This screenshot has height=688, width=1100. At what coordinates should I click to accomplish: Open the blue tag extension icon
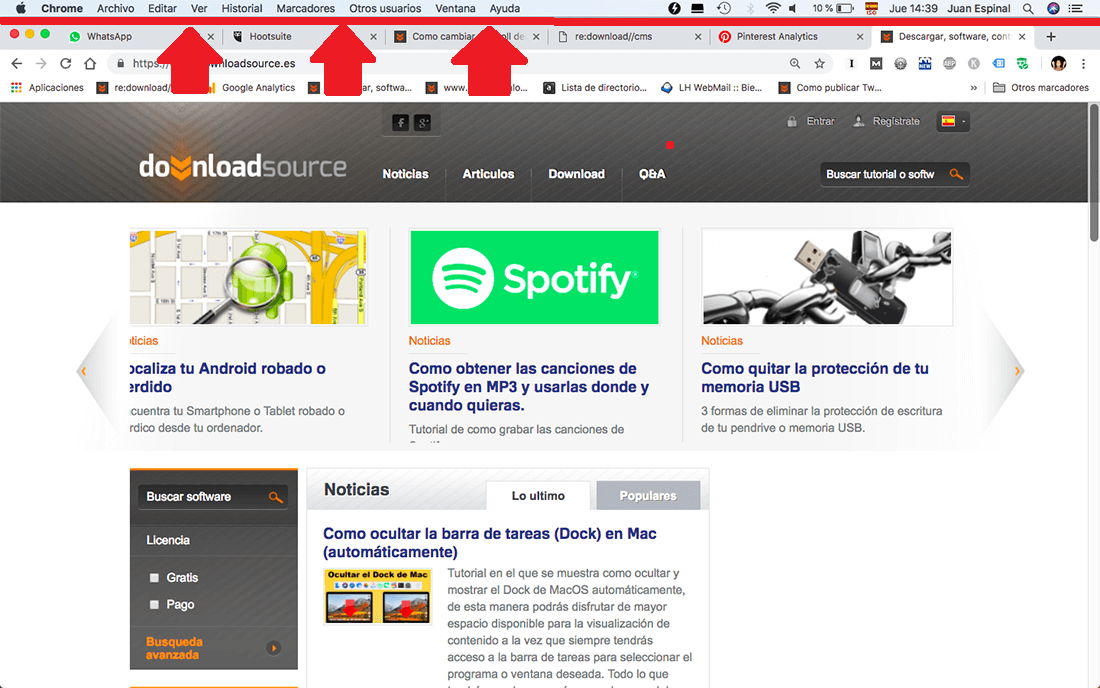coord(998,63)
